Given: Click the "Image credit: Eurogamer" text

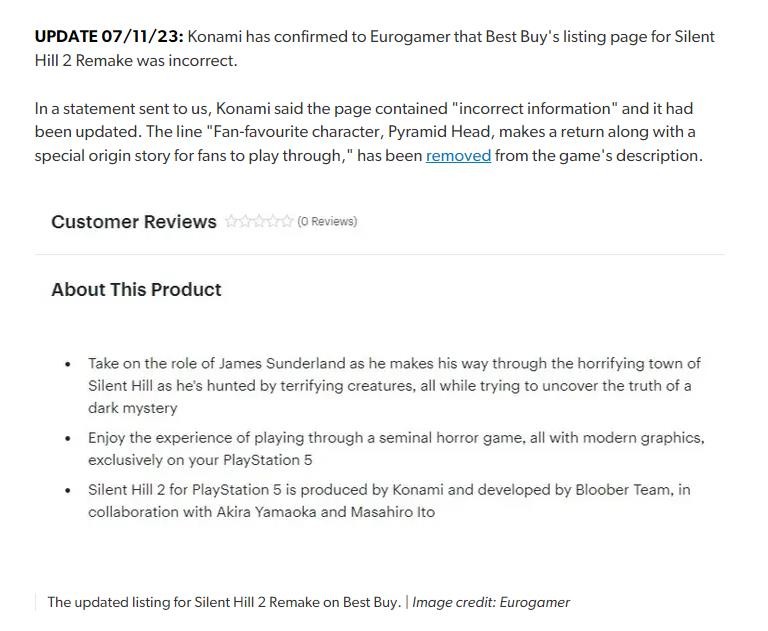Looking at the screenshot, I should (x=491, y=602).
